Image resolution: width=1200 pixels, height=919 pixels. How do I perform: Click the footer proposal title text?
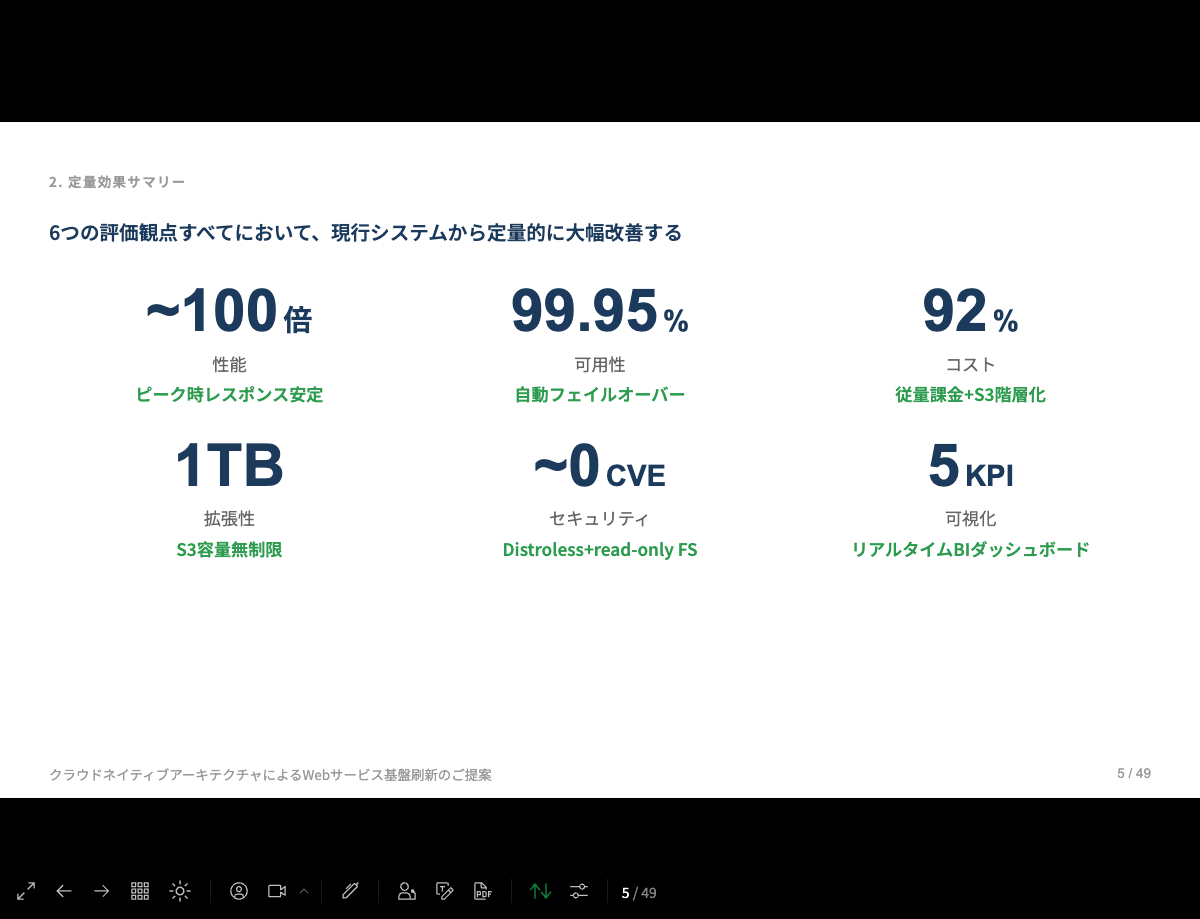point(271,775)
